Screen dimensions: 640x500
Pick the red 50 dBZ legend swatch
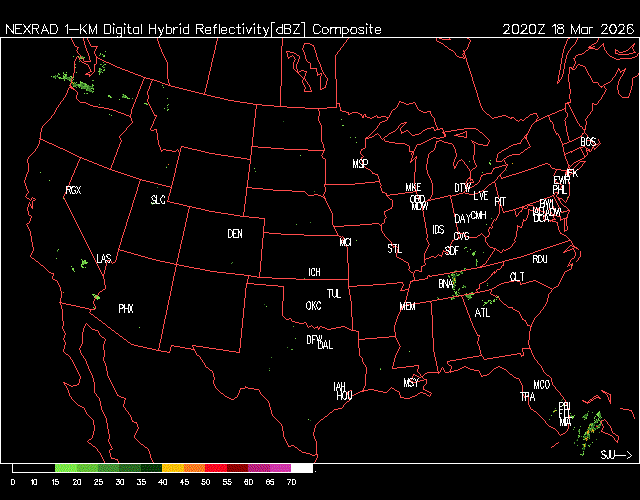coord(215,468)
